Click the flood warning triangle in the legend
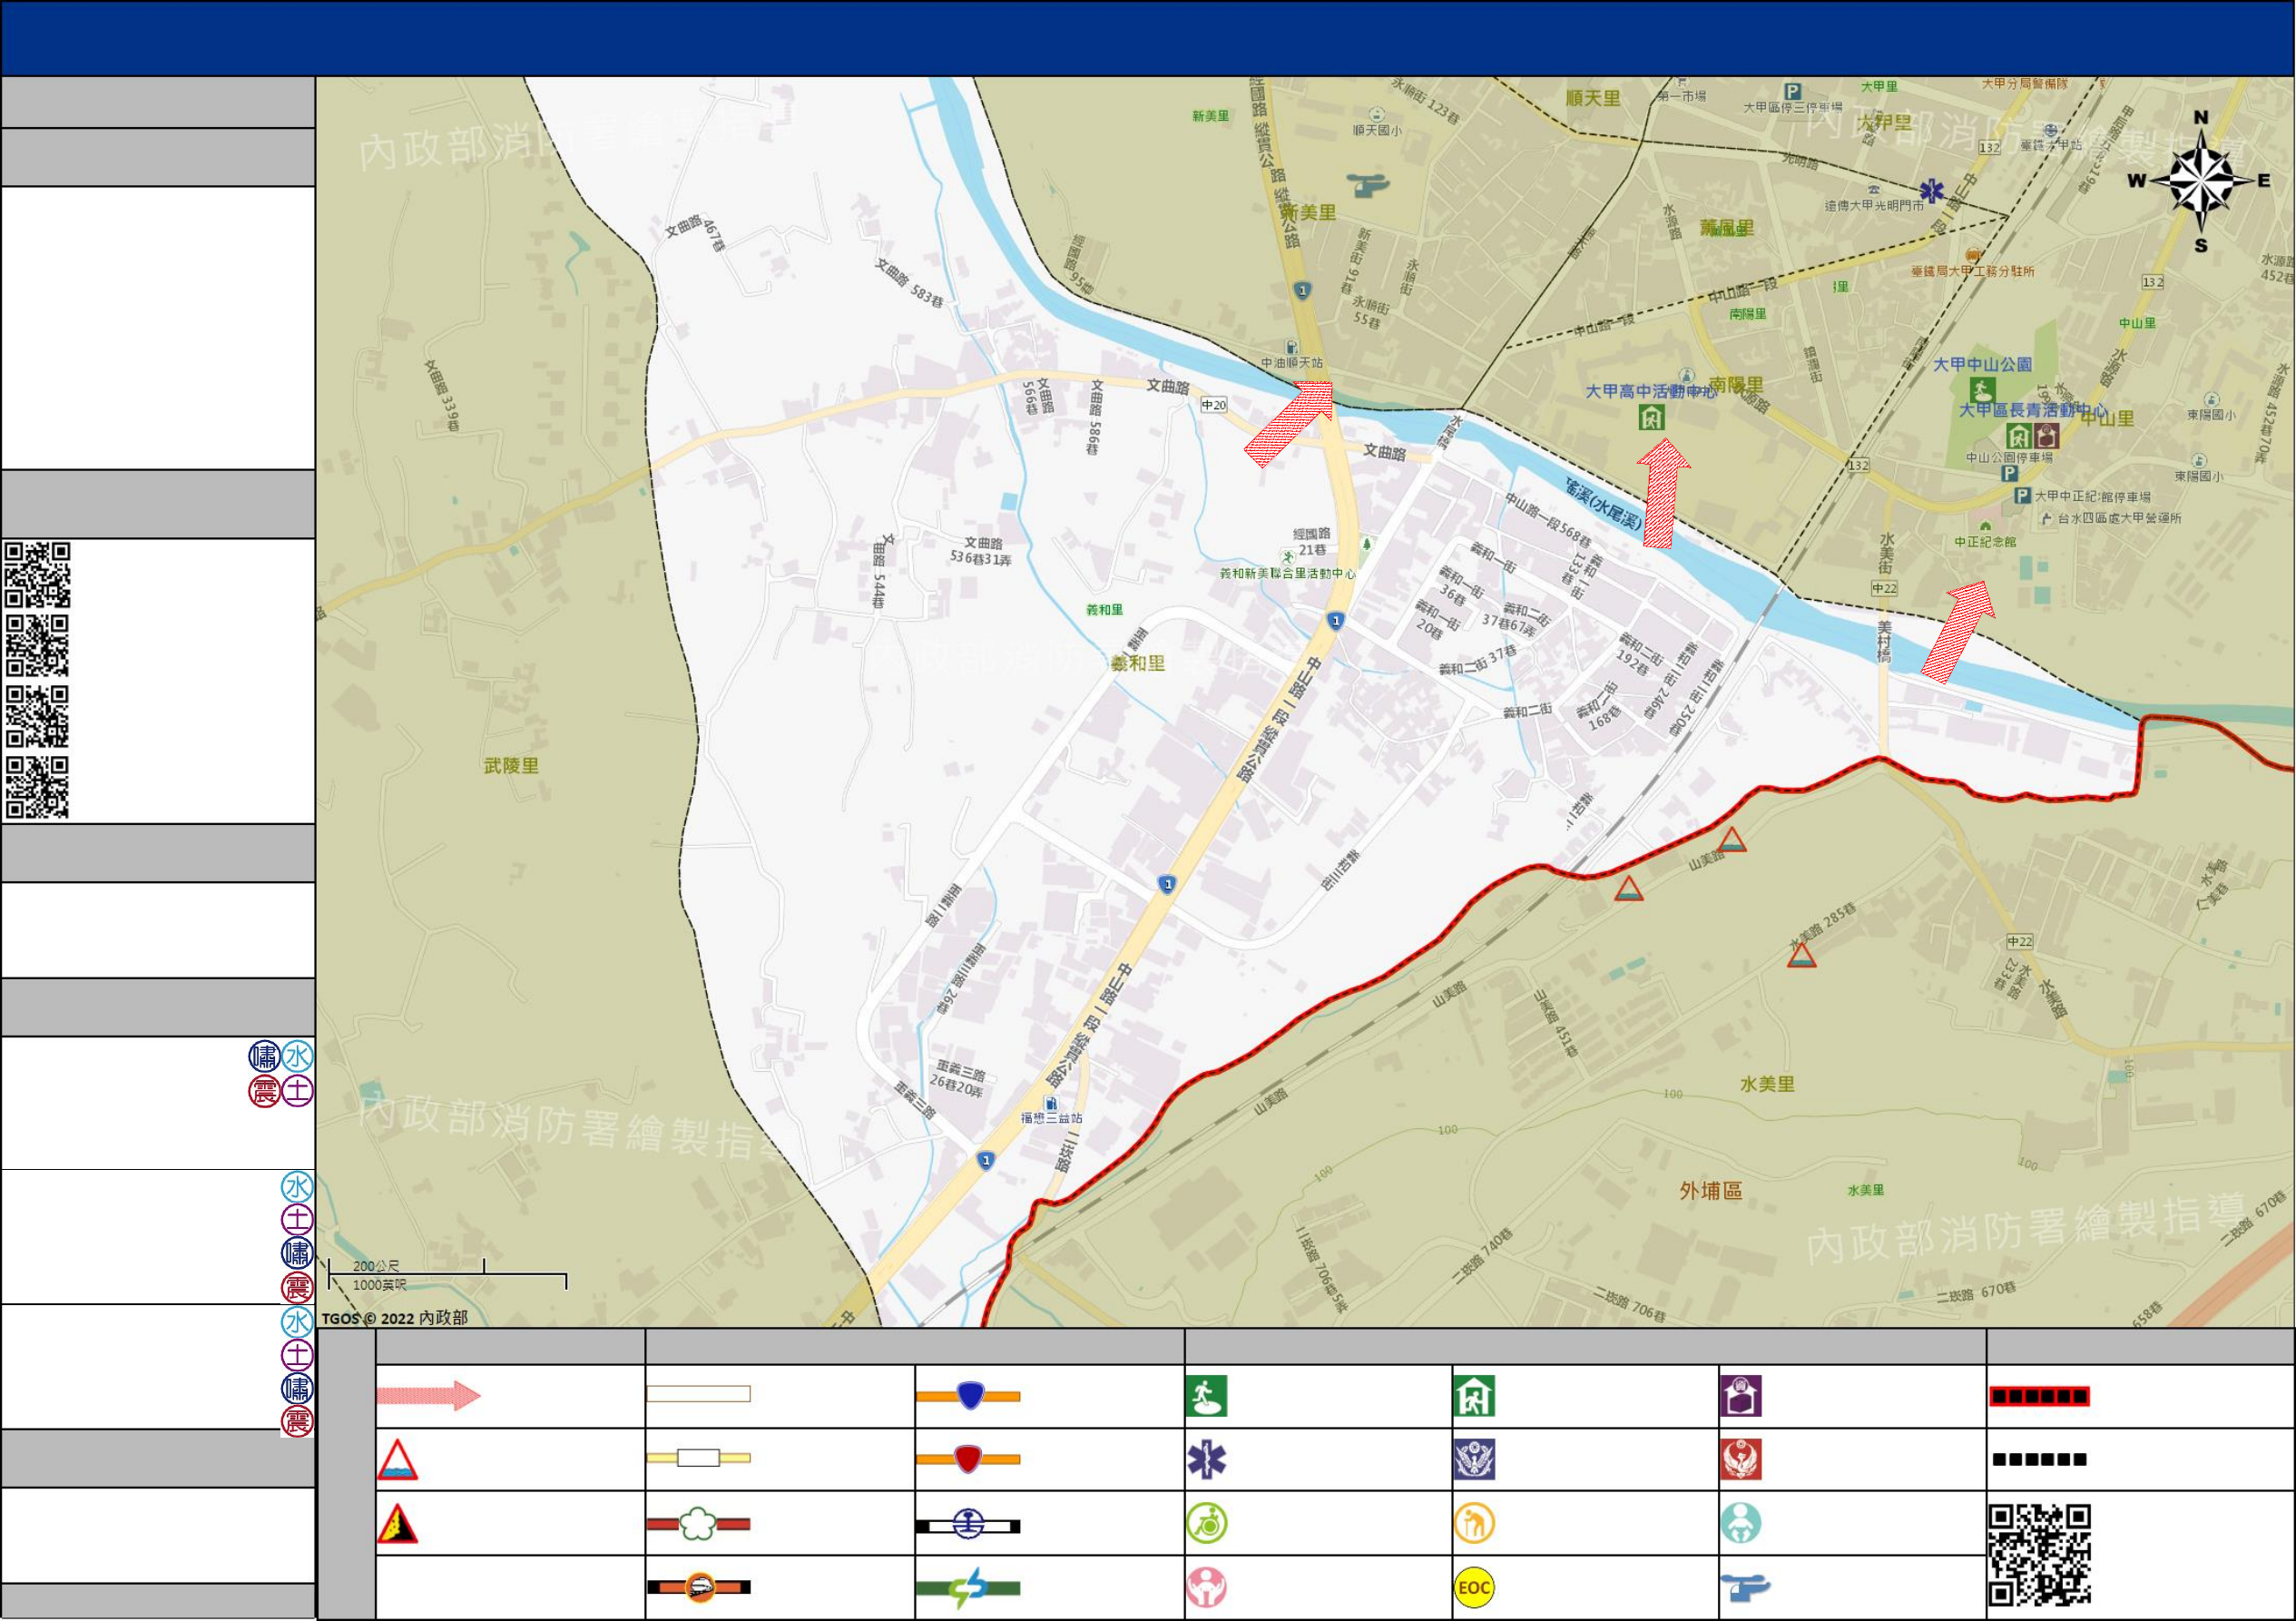Screen dimensions: 2296x1621 (x=397, y=1460)
